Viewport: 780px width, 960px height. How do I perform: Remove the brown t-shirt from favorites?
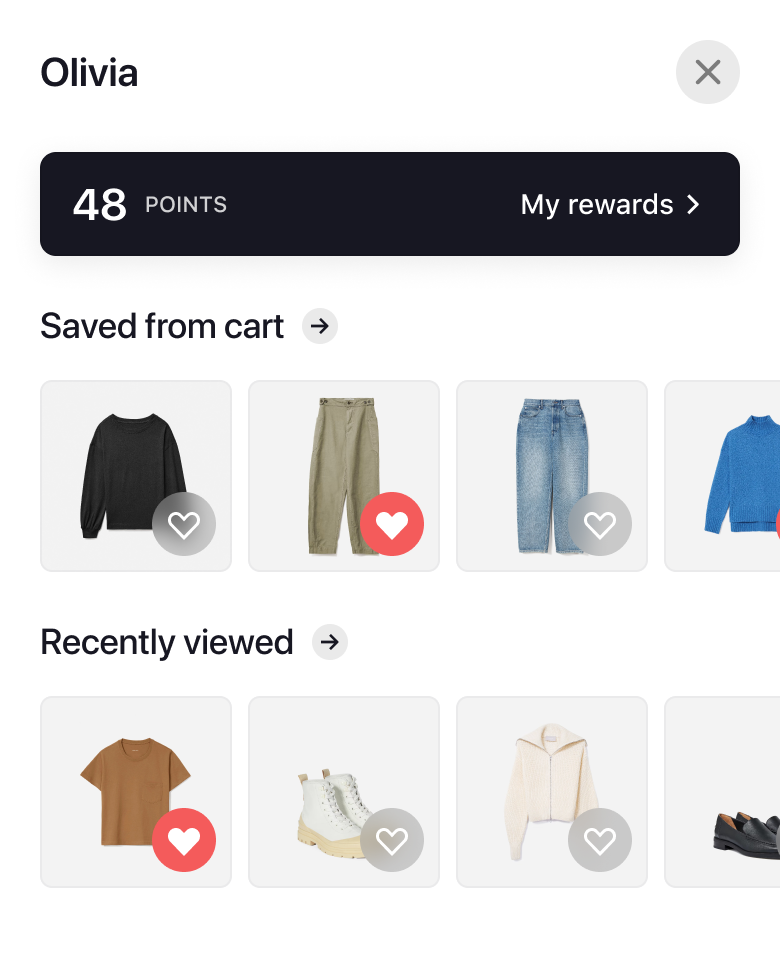[x=184, y=840]
